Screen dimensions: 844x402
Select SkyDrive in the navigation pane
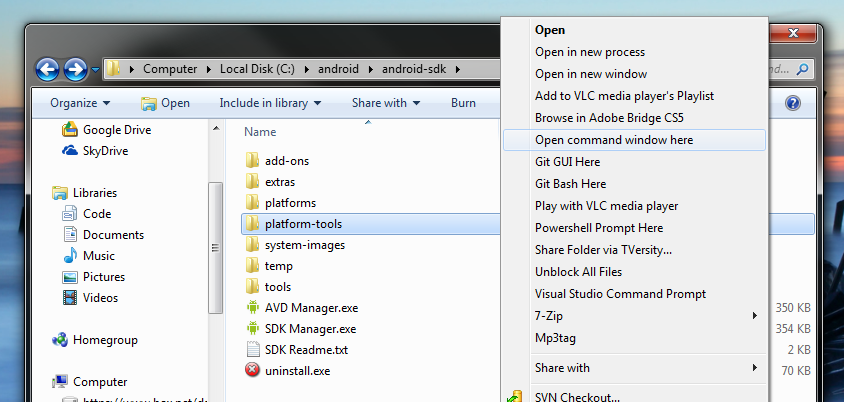click(x=106, y=151)
